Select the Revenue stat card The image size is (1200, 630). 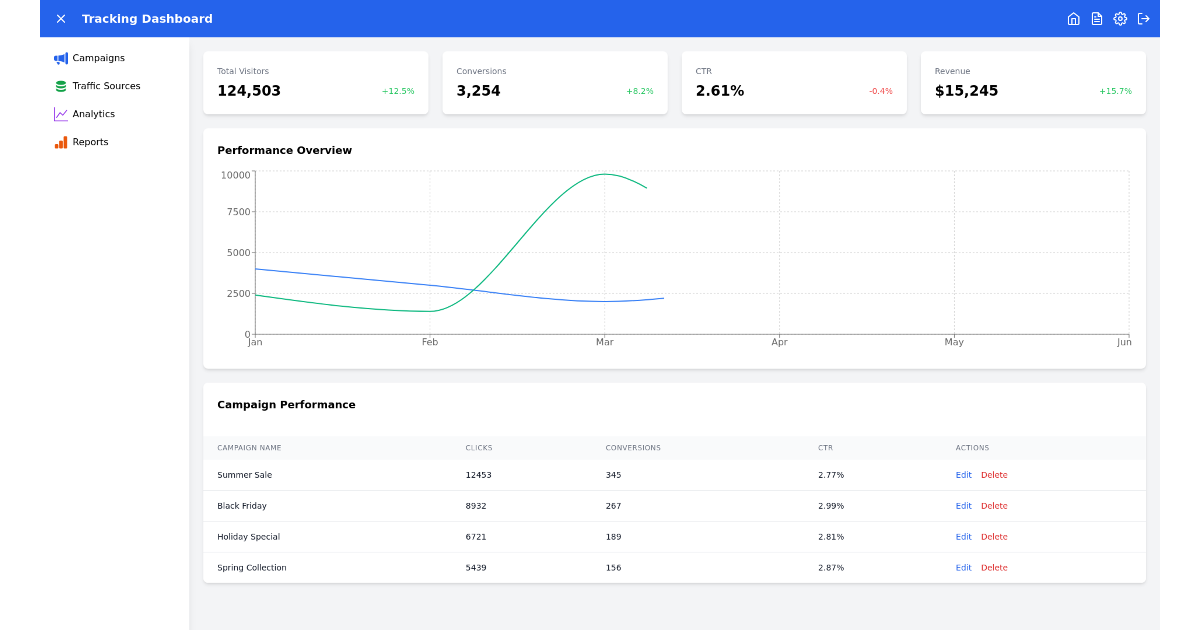coord(1033,82)
